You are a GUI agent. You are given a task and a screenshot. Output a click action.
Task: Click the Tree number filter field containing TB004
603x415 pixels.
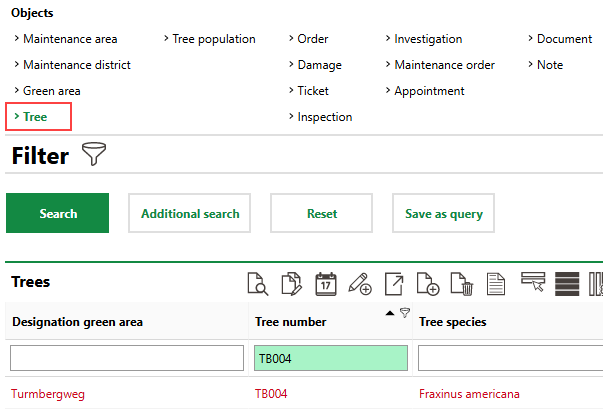tap(329, 358)
